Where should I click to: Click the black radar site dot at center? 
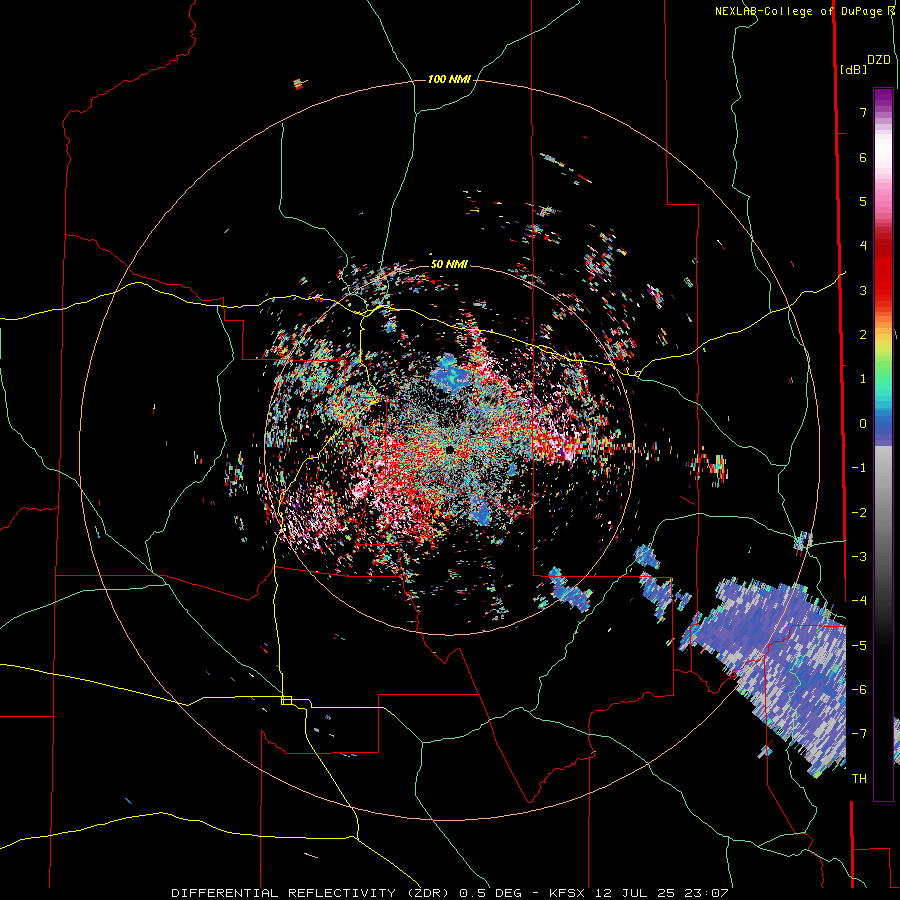point(449,450)
